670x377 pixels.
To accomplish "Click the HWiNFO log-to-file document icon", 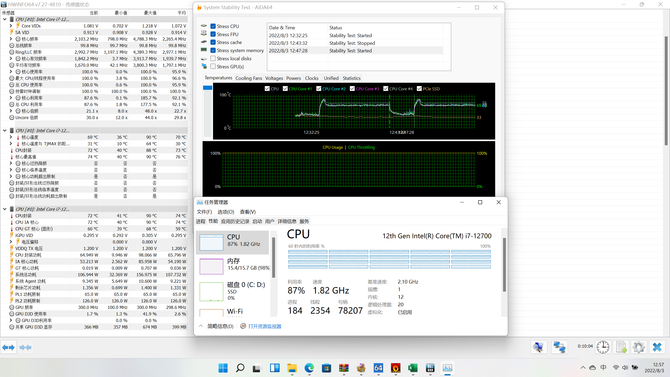I will pos(622,347).
